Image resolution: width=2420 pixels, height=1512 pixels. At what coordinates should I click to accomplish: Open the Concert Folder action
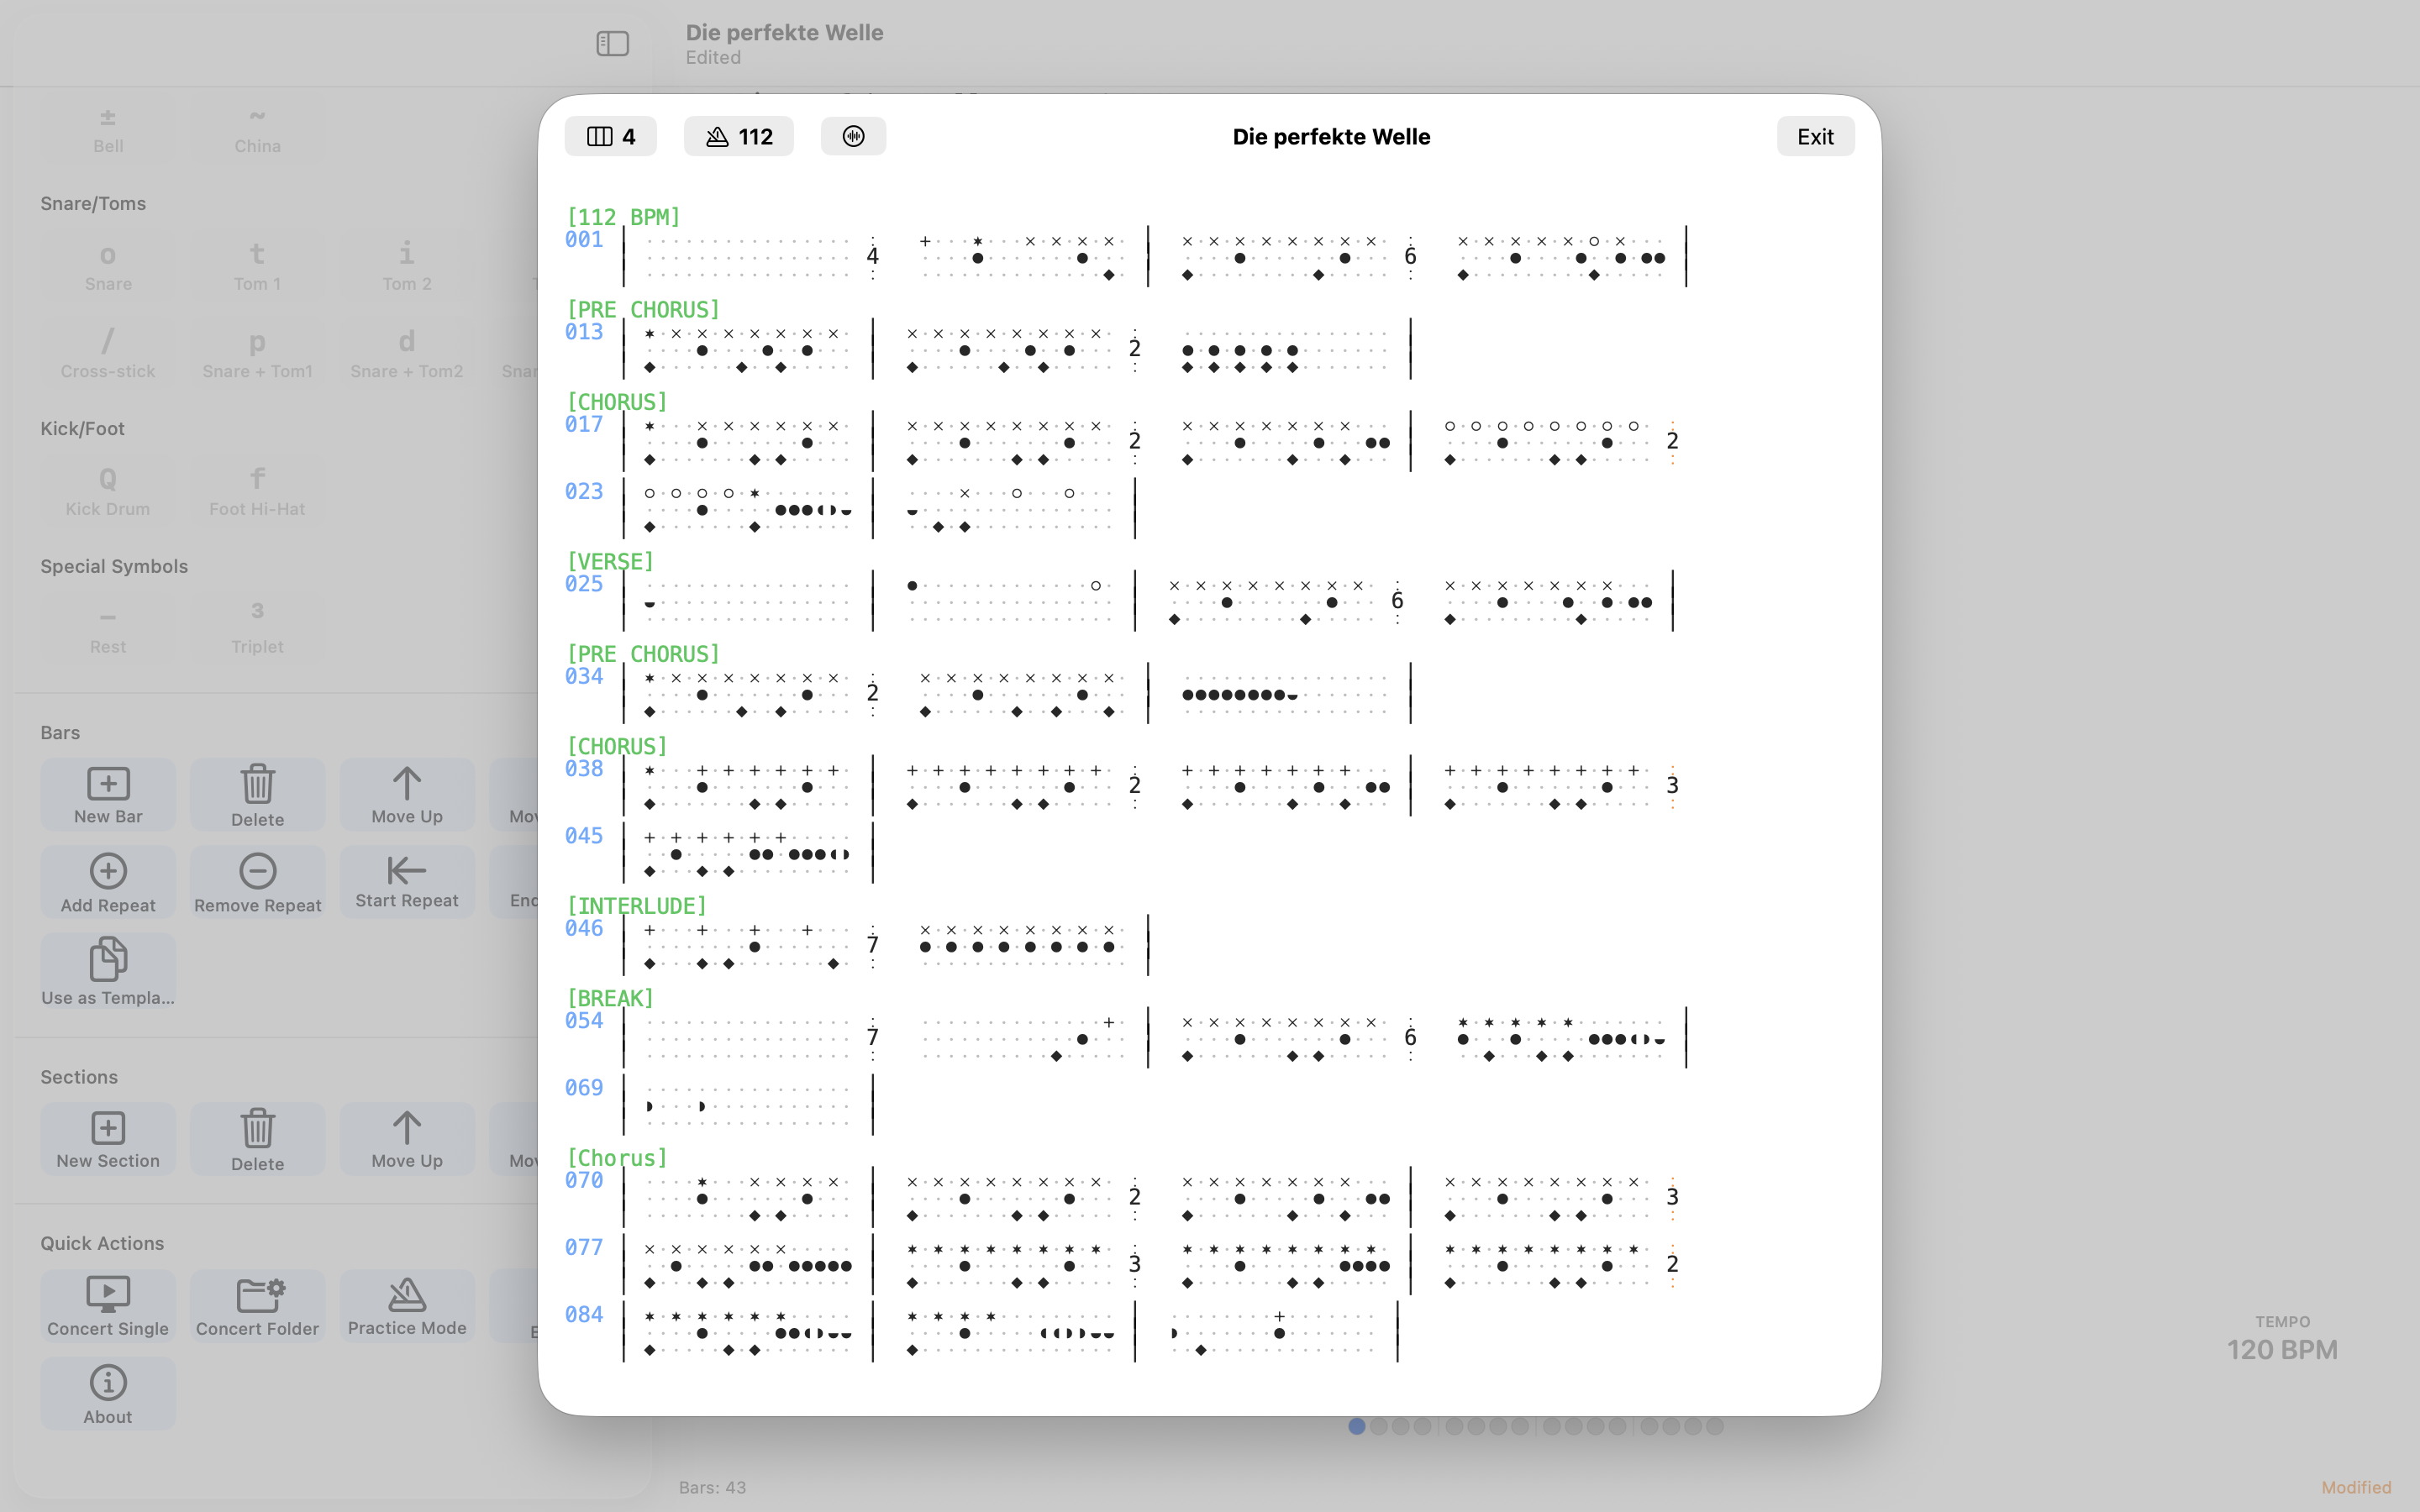257,1306
